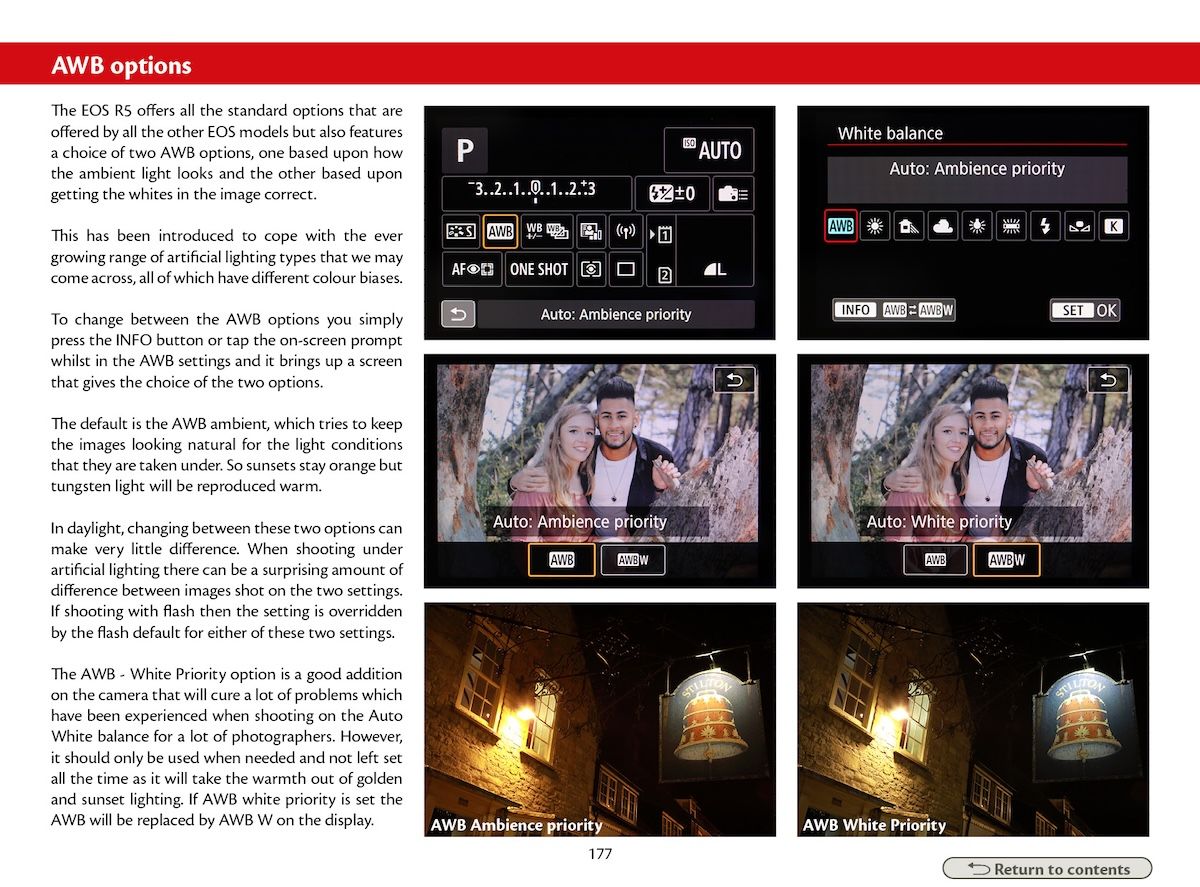Click the Return to contents link
The image size is (1200, 887).
click(1047, 868)
